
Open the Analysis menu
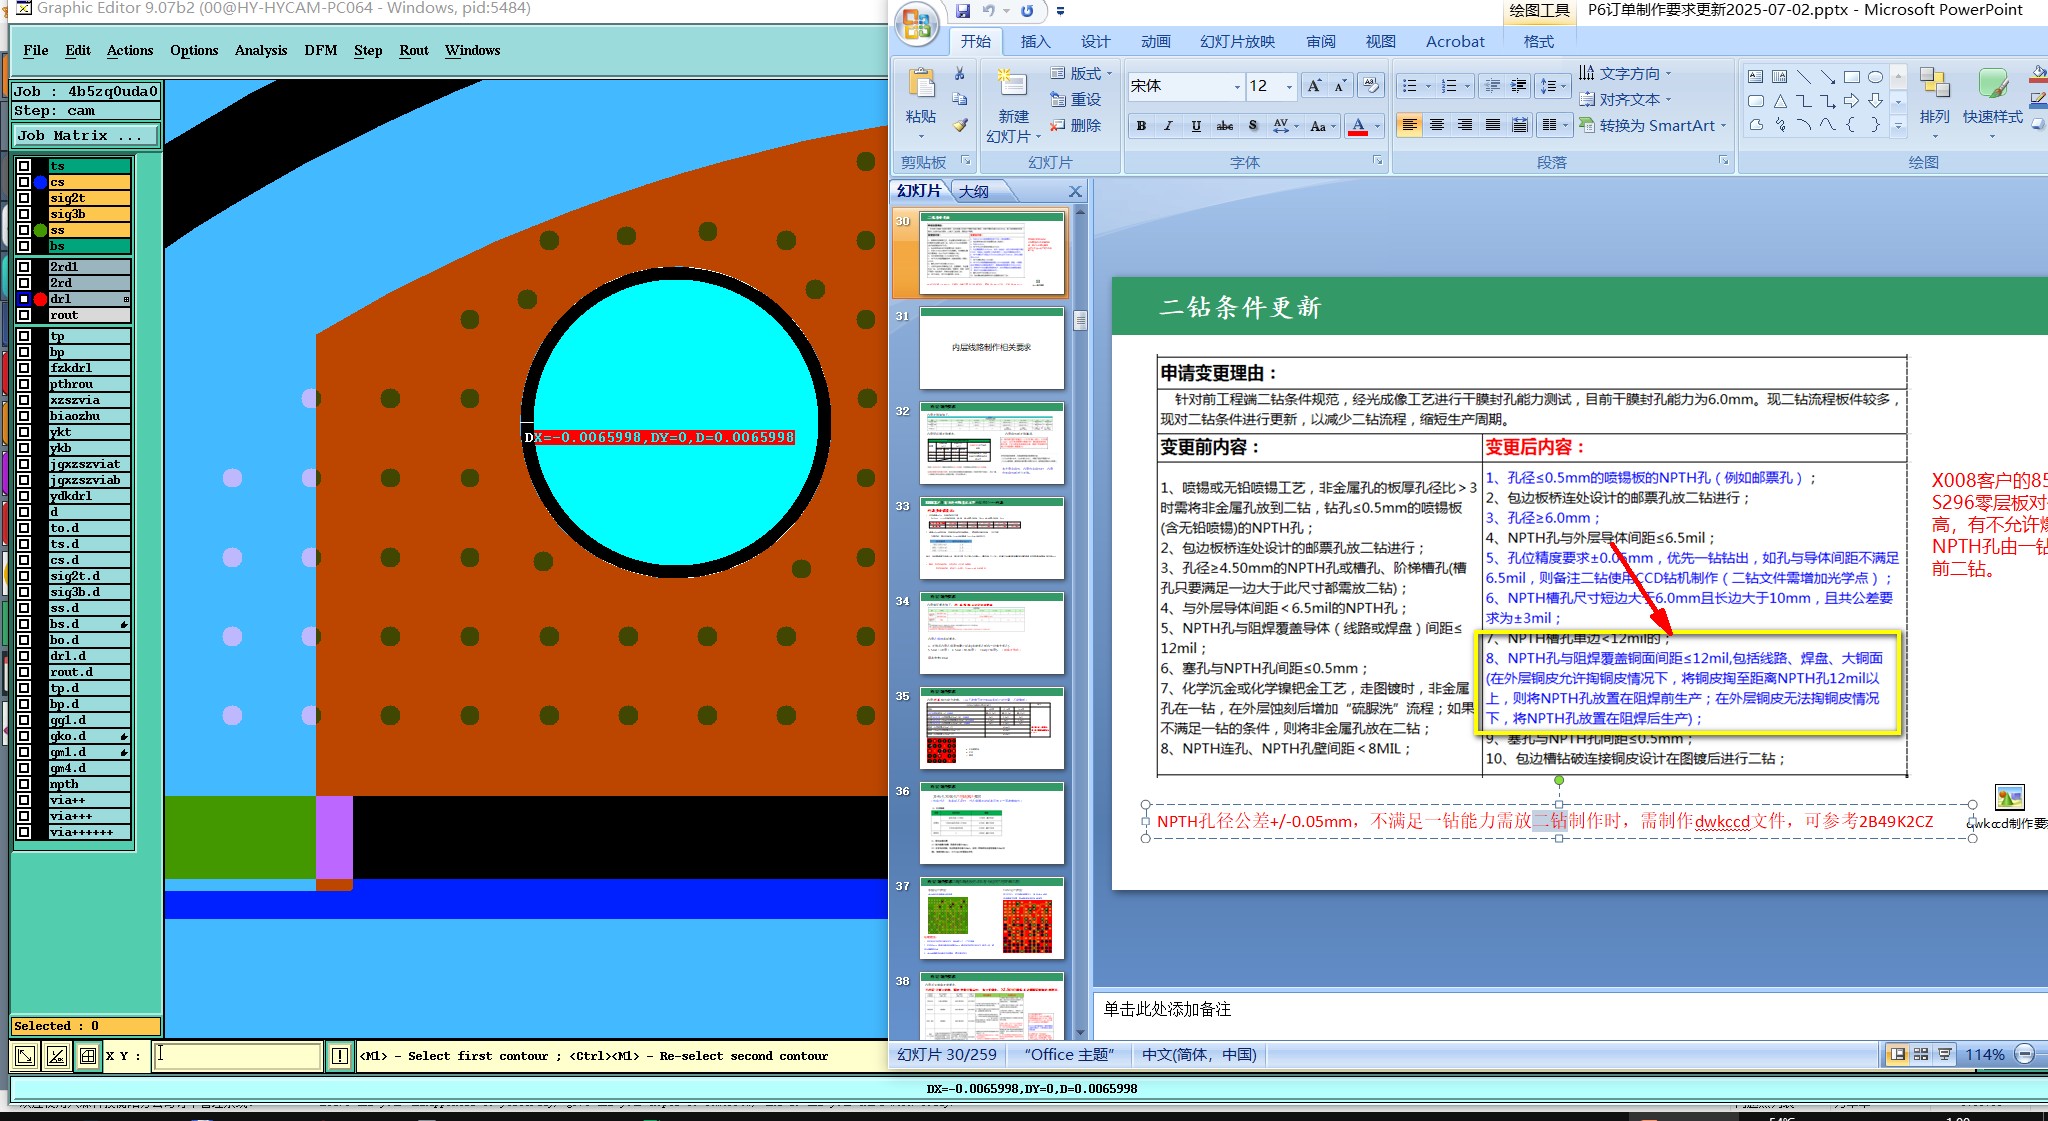pos(260,50)
